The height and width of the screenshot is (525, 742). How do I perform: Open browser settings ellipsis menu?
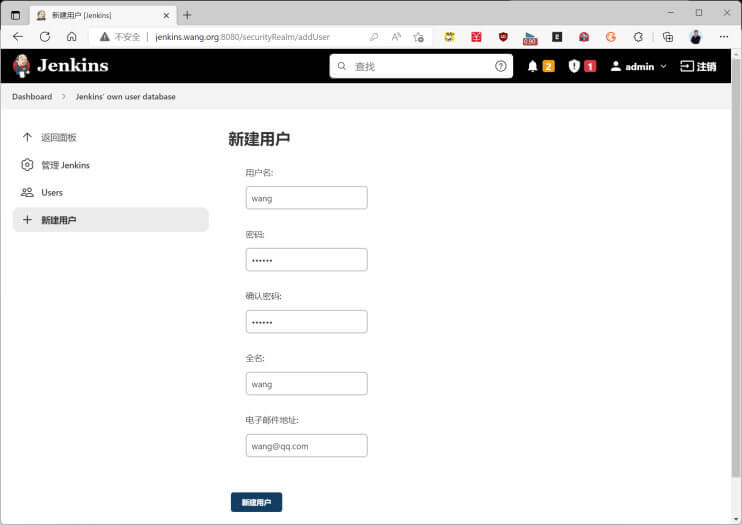tap(724, 37)
